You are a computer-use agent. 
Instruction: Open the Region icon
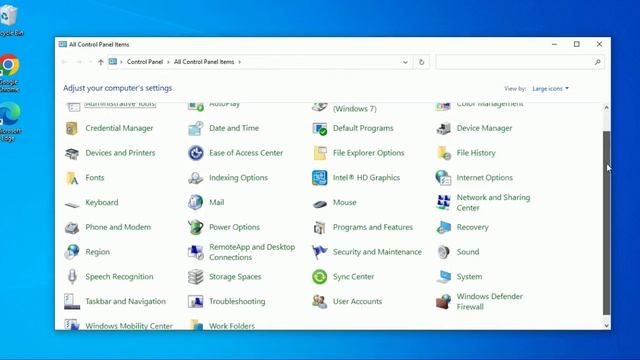click(x=72, y=252)
